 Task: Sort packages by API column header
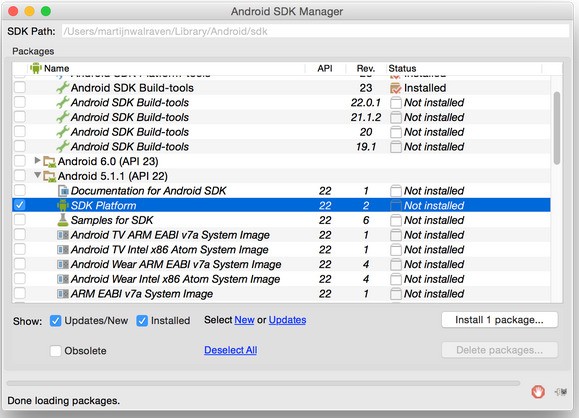pyautogui.click(x=325, y=68)
